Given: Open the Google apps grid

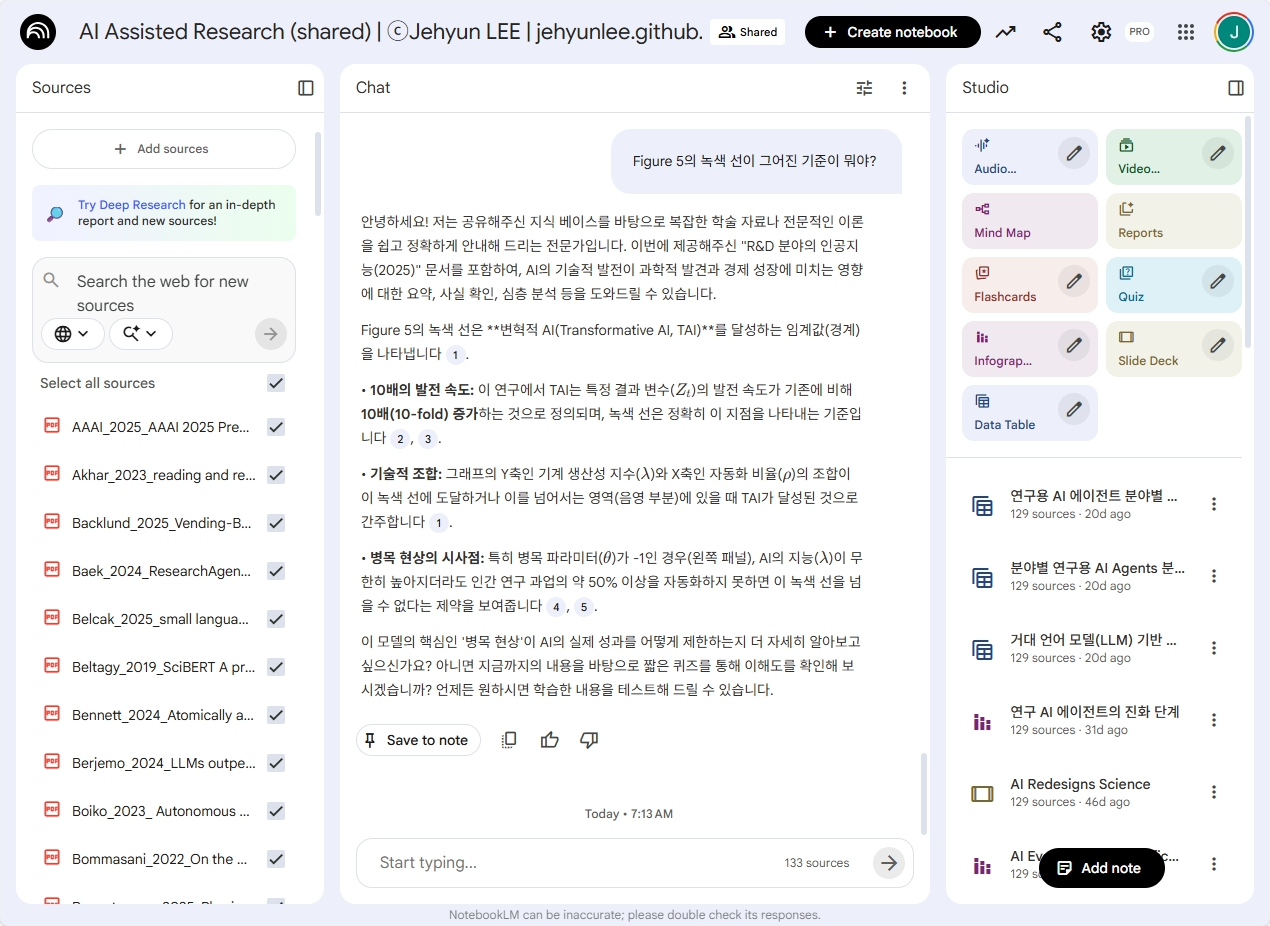Looking at the screenshot, I should [1186, 32].
